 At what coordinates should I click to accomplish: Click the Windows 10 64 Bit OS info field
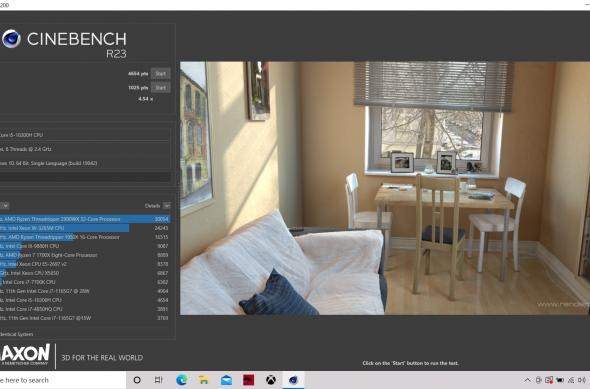pos(85,163)
